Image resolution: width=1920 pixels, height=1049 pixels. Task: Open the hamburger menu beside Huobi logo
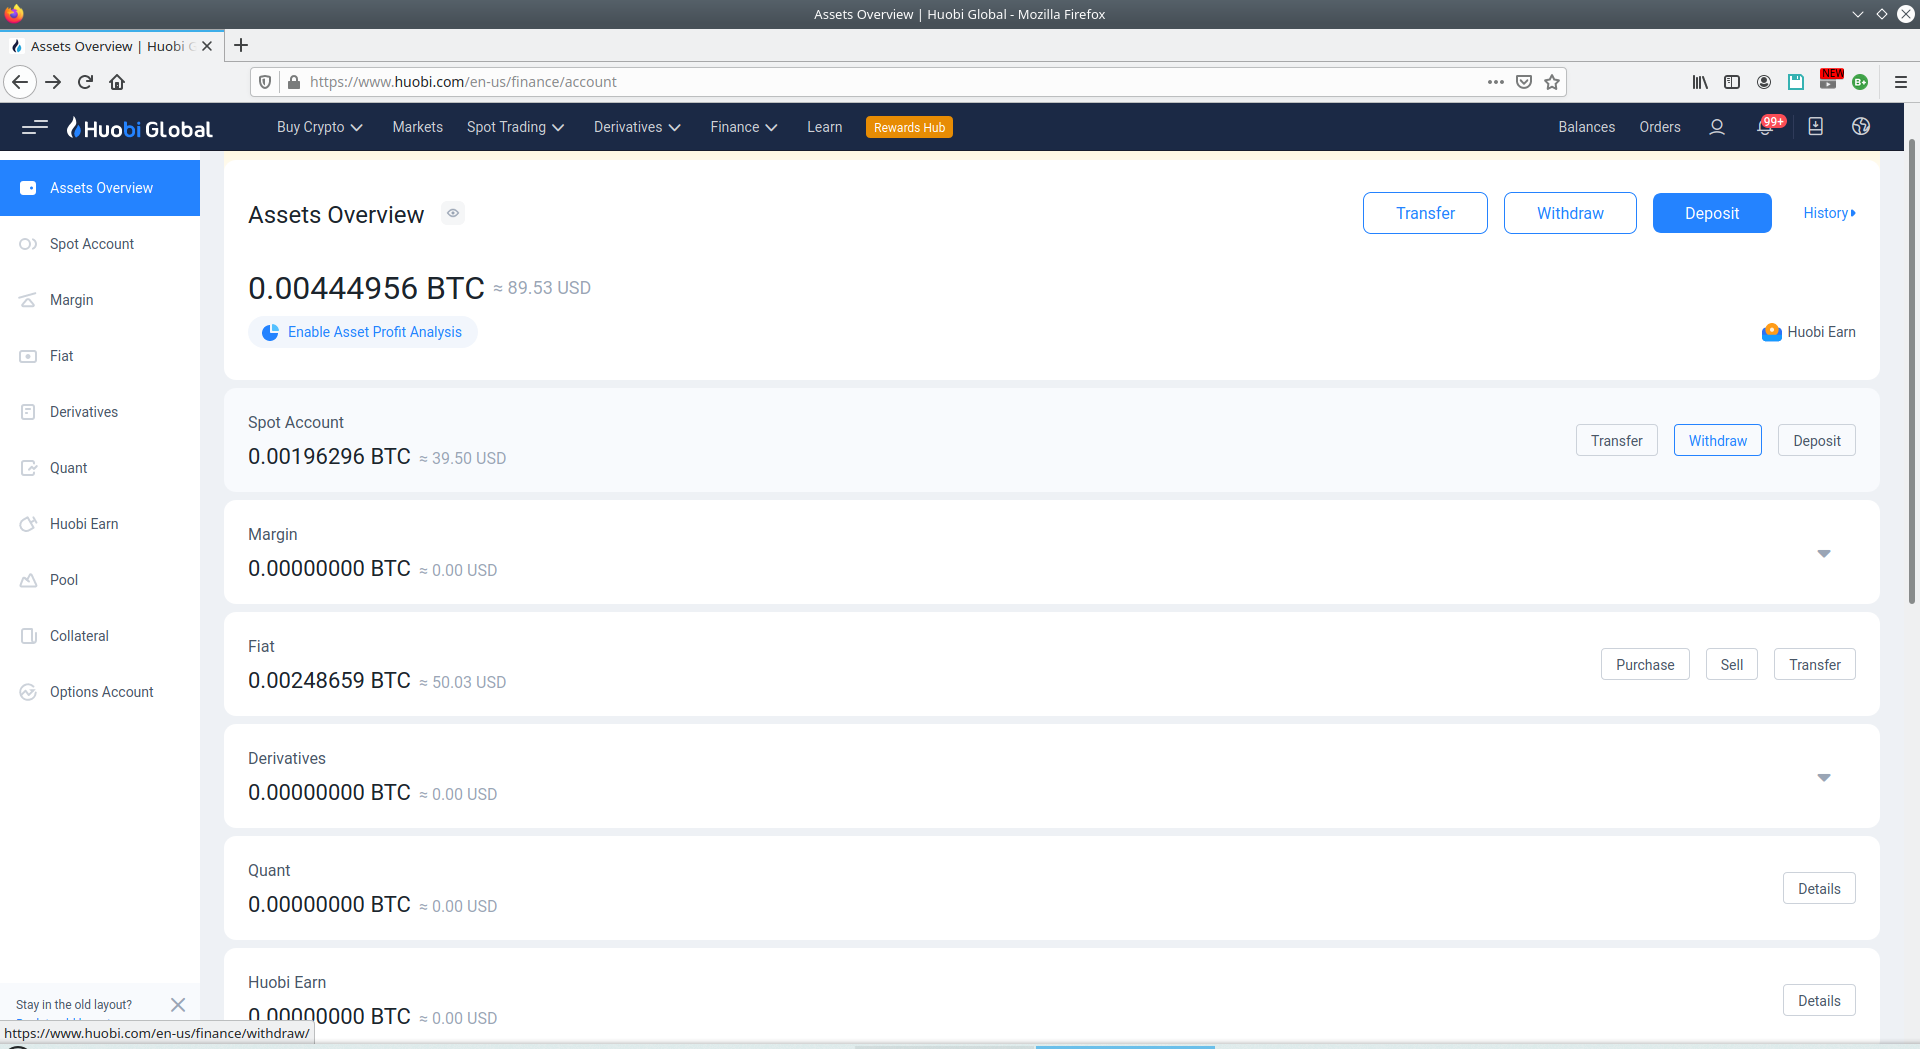[x=35, y=127]
